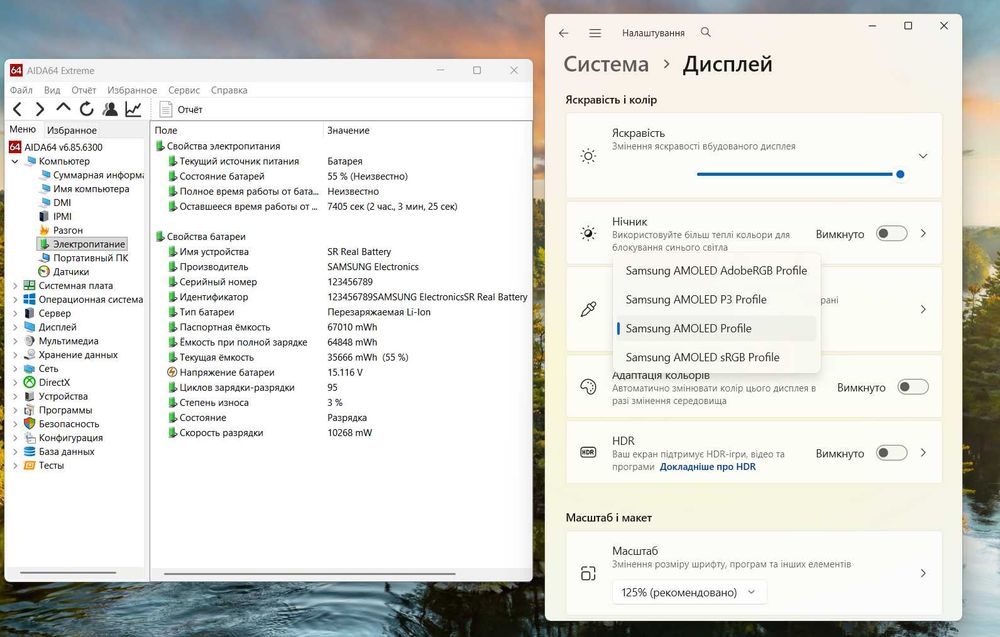Expand the Хранение данных tree node
The image size is (1000, 637).
[15, 355]
